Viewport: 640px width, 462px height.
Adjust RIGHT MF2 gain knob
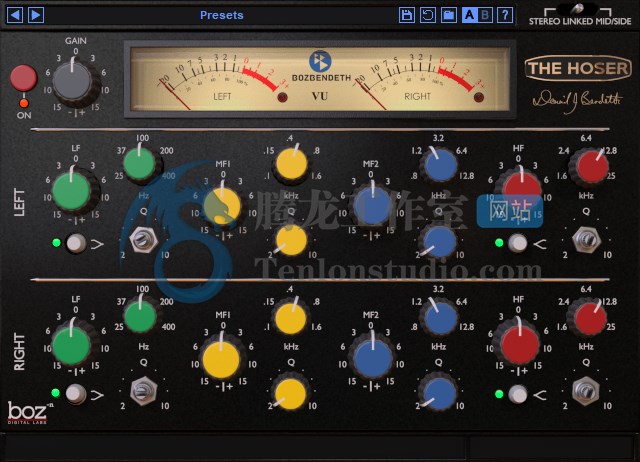point(372,358)
